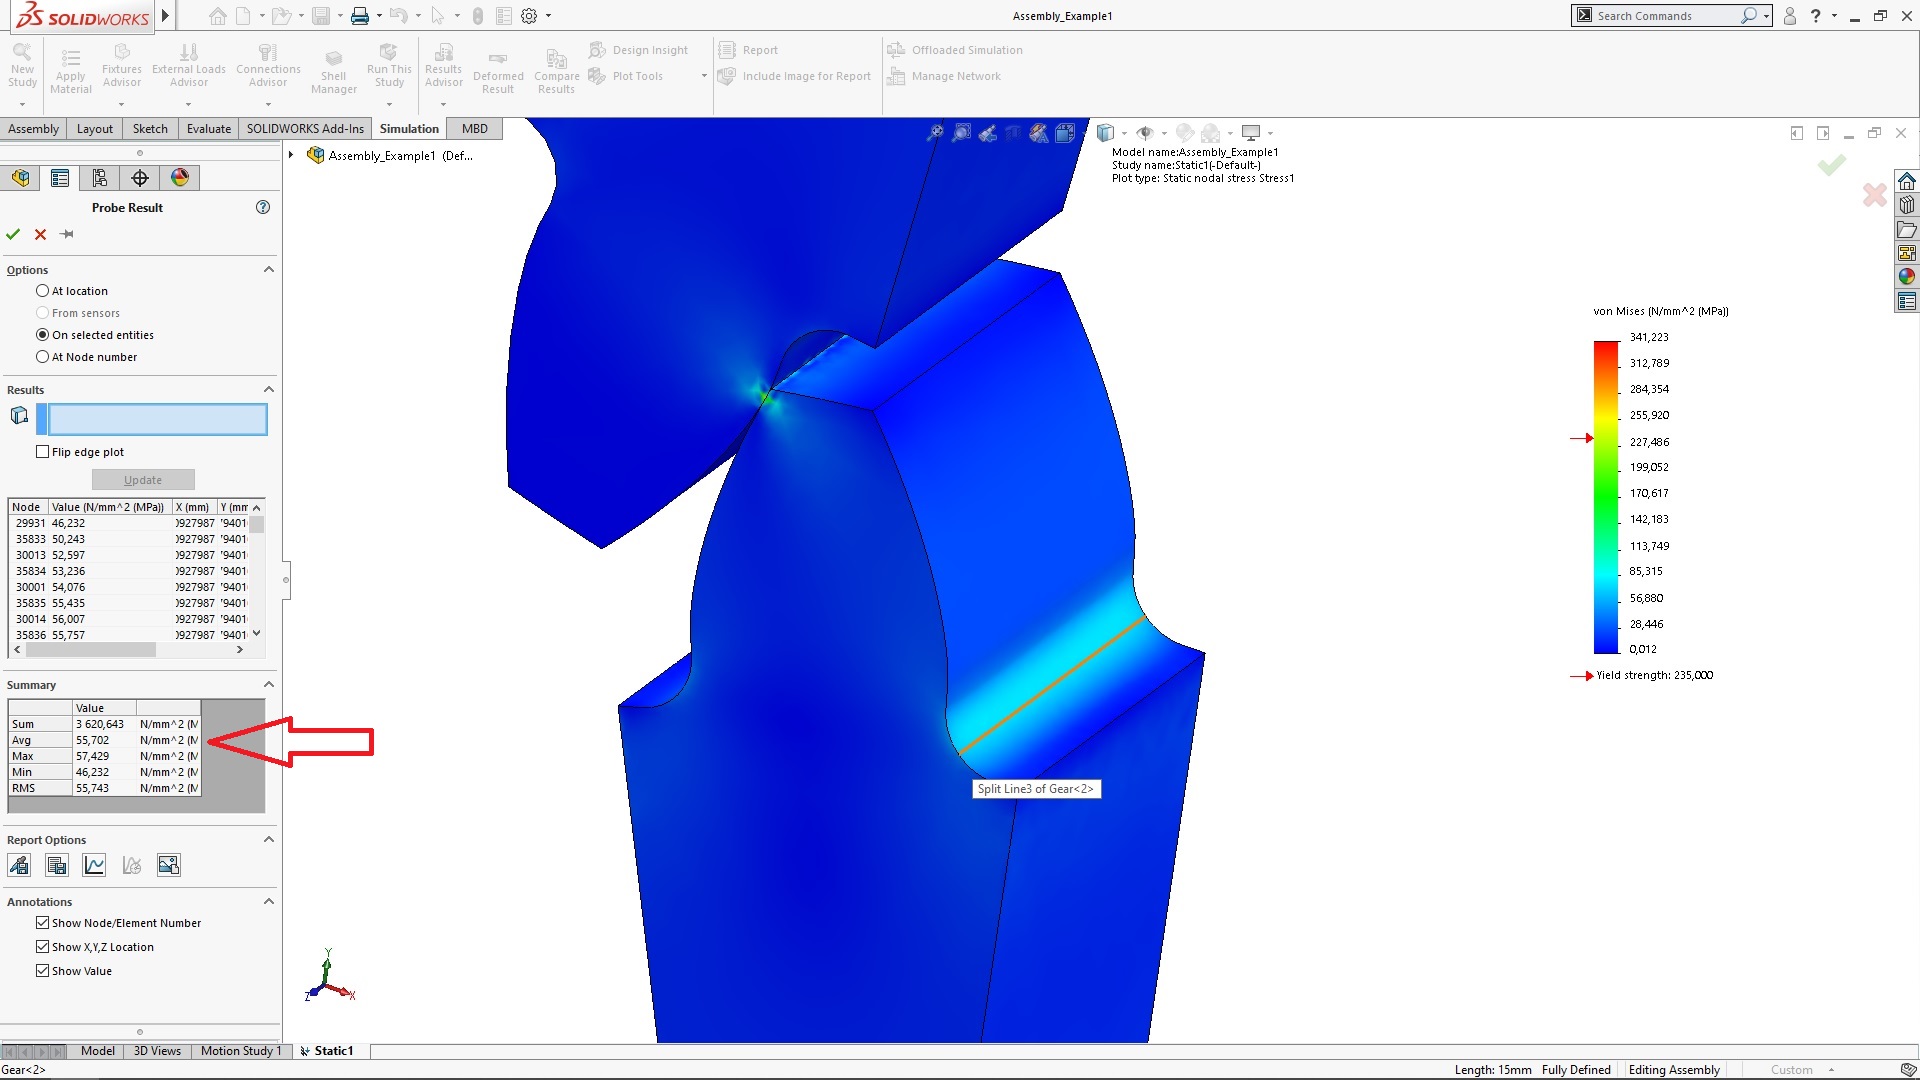The width and height of the screenshot is (1920, 1080).
Task: Open the New Study dropdown arrow
Action: click(x=21, y=104)
